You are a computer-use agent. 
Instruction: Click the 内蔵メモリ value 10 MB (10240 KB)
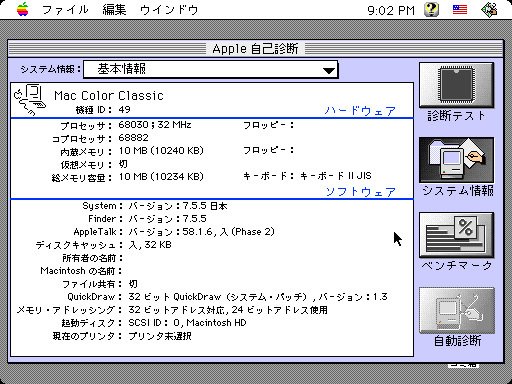(161, 151)
